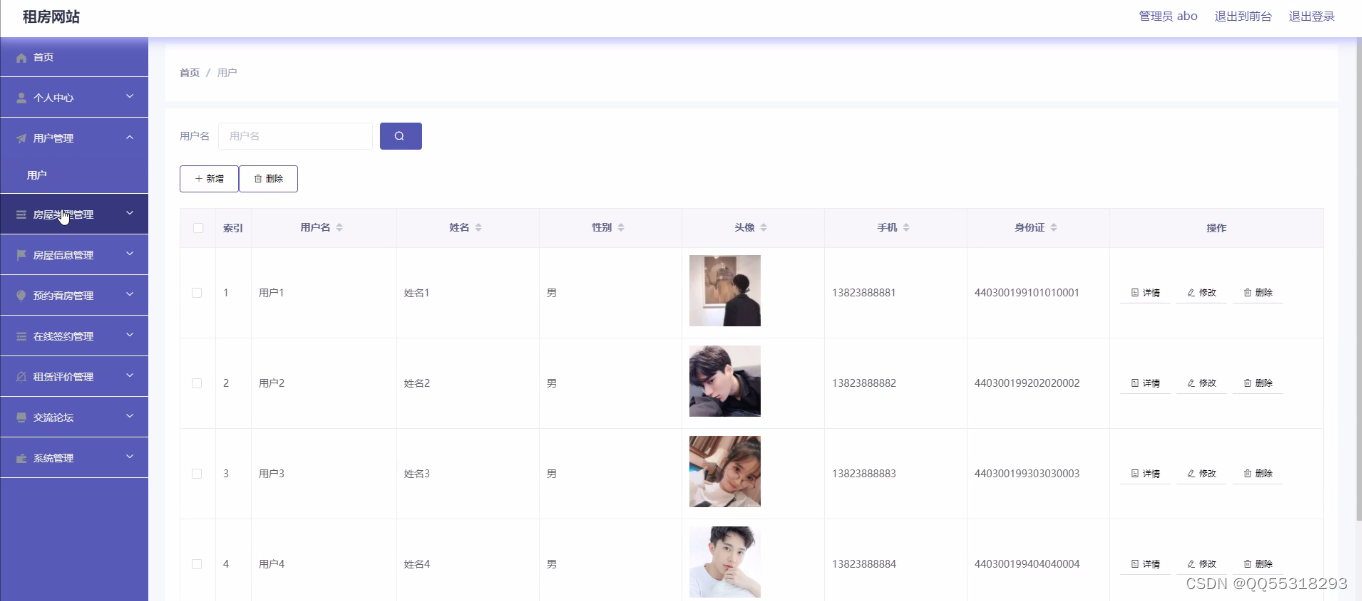Screen dimensions: 1362x601
Task: Open 详情 for 用户3
Action: coord(1145,473)
